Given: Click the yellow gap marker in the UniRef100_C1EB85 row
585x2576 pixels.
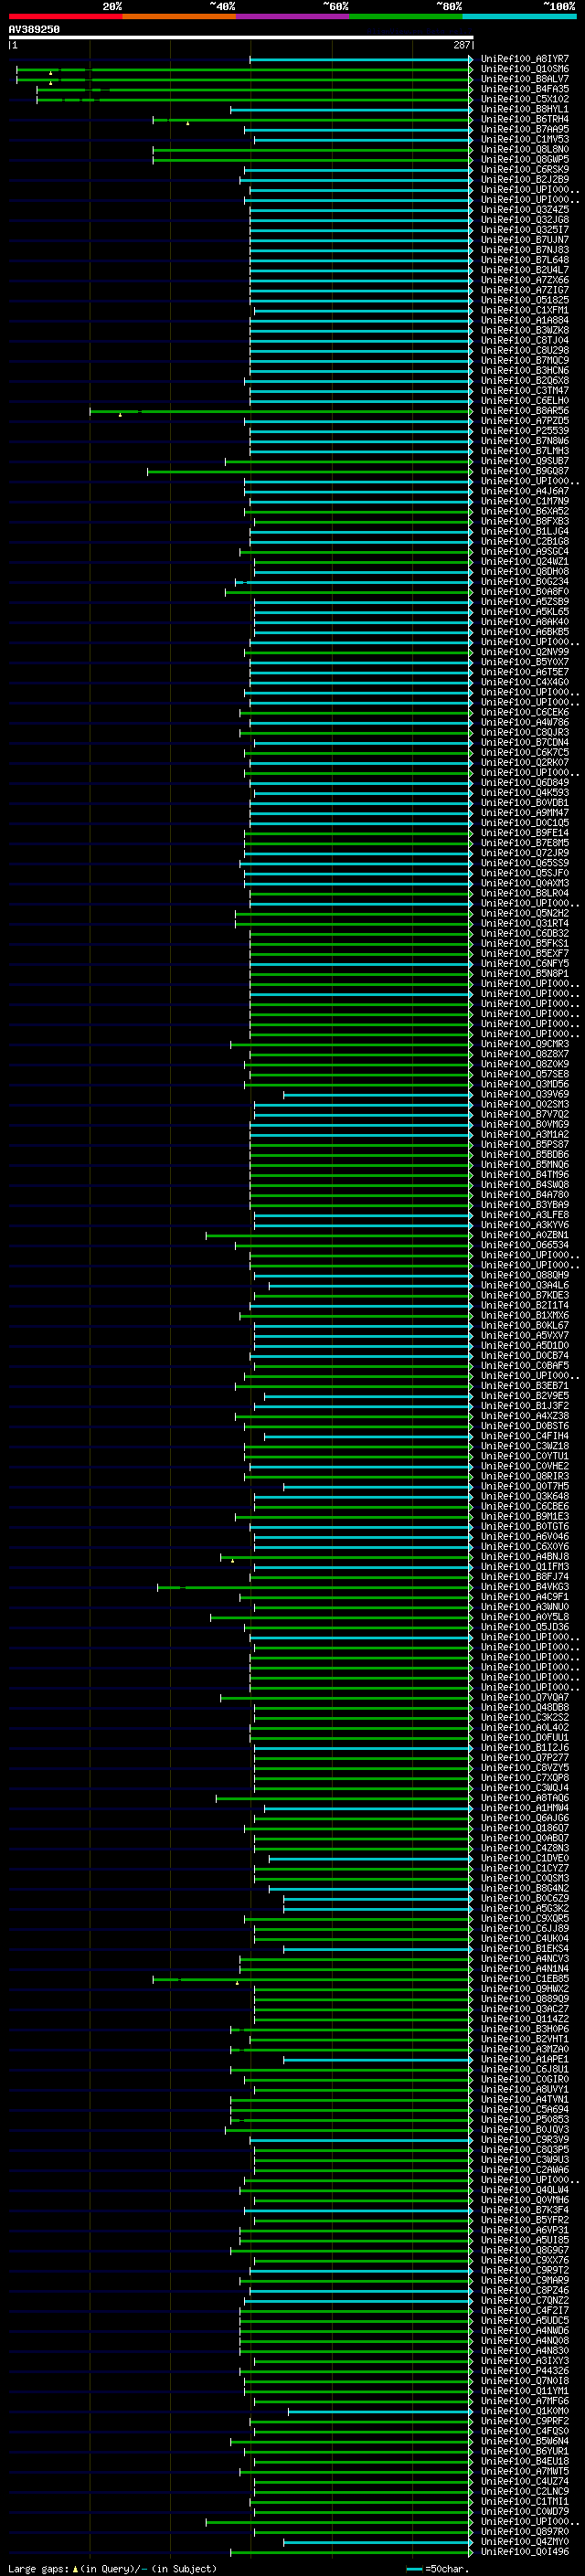Looking at the screenshot, I should pos(237,1982).
